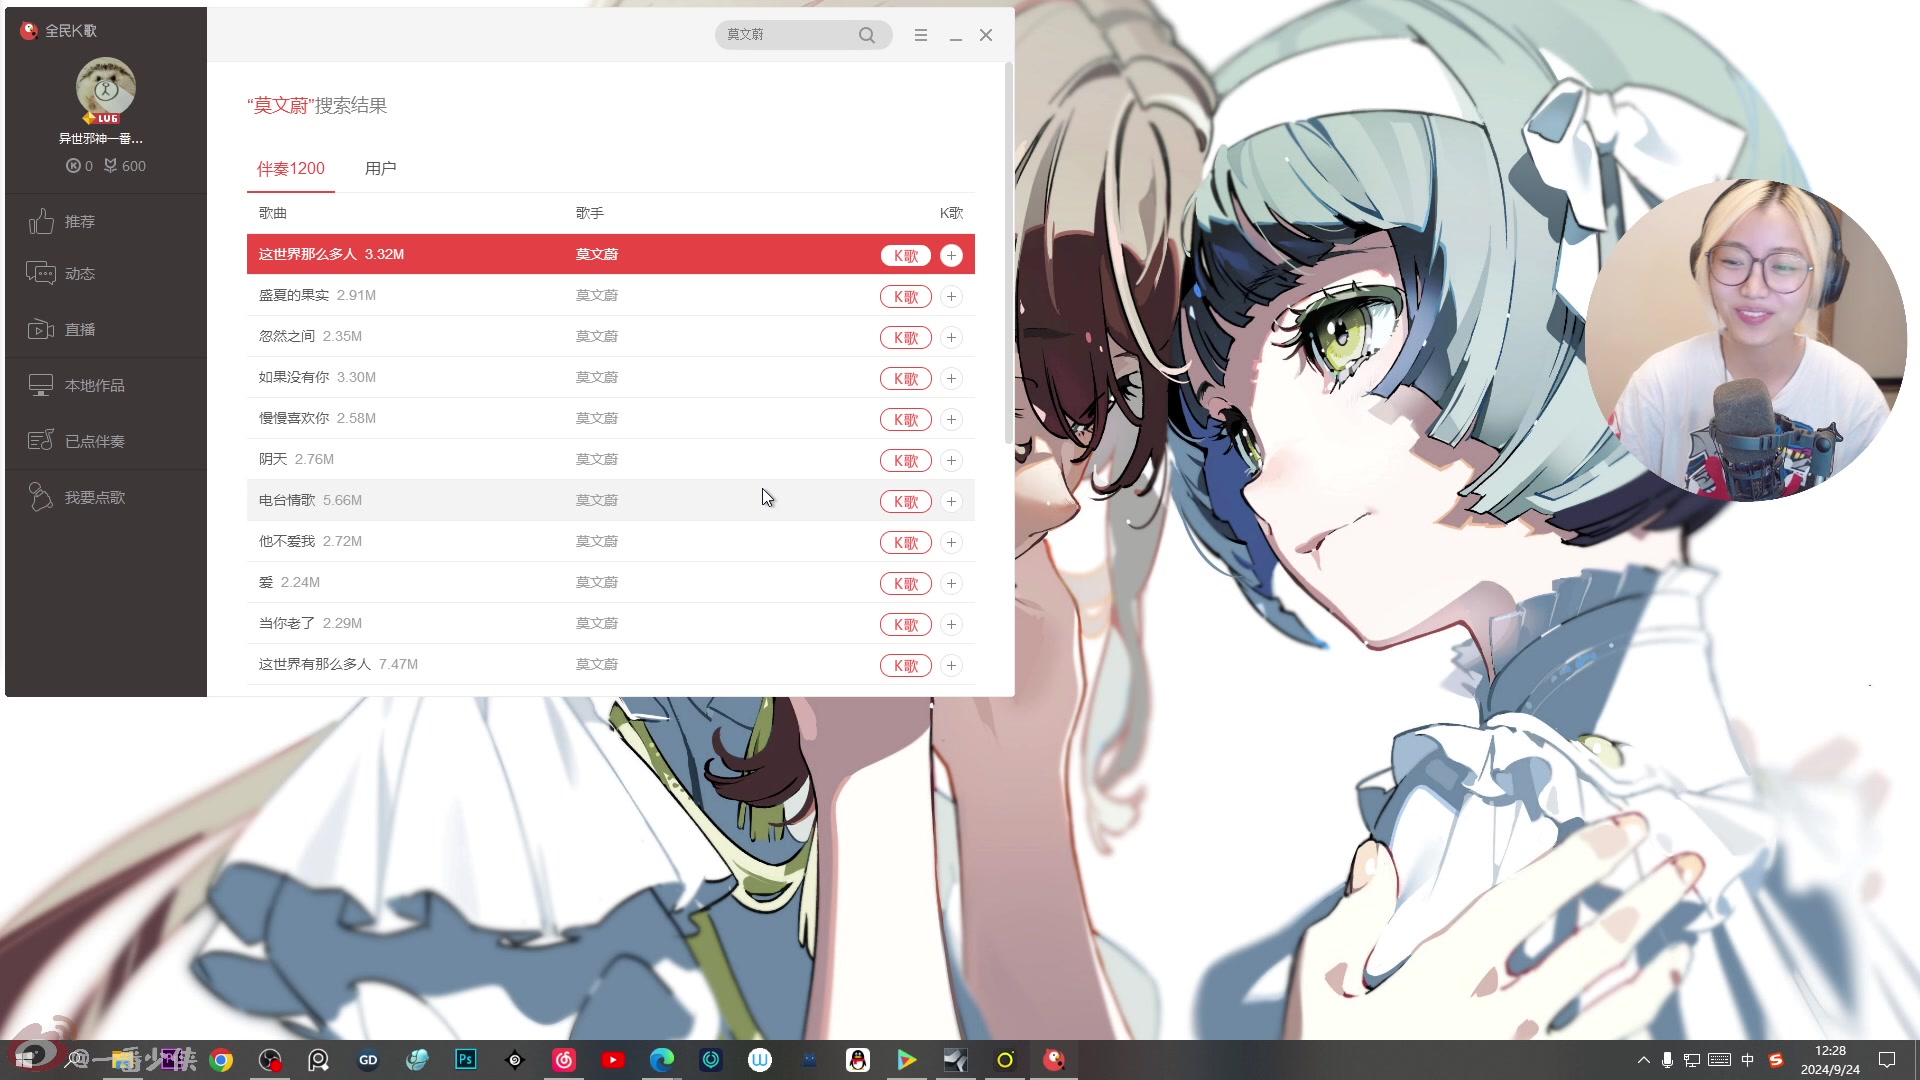1920x1080 pixels.
Task: Click singer 莫文蔚 in 阴天 row
Action: [597, 459]
